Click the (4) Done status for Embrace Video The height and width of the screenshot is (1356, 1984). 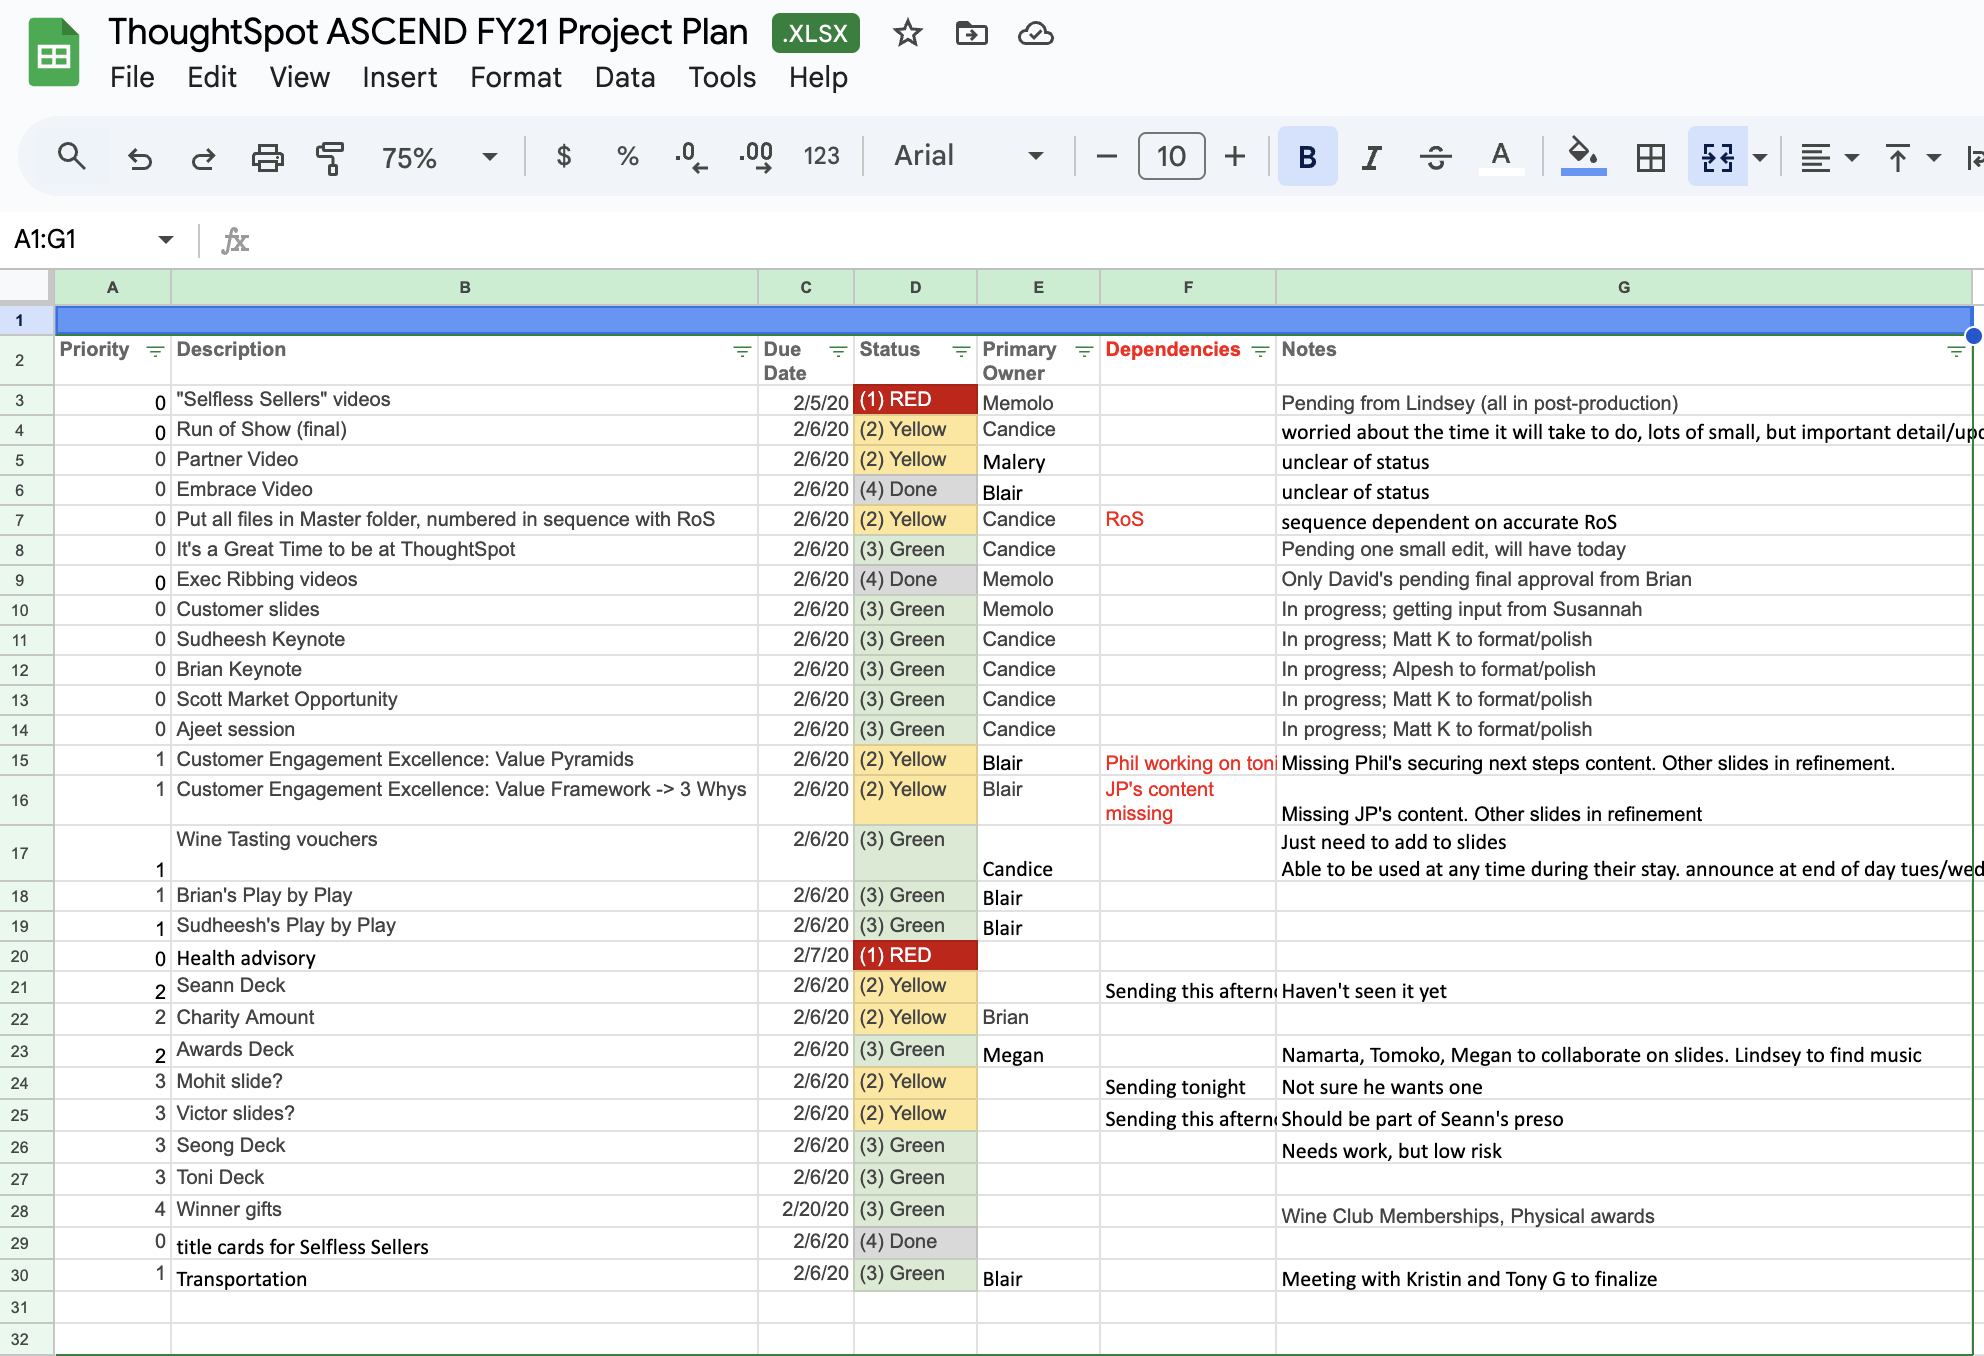point(915,490)
